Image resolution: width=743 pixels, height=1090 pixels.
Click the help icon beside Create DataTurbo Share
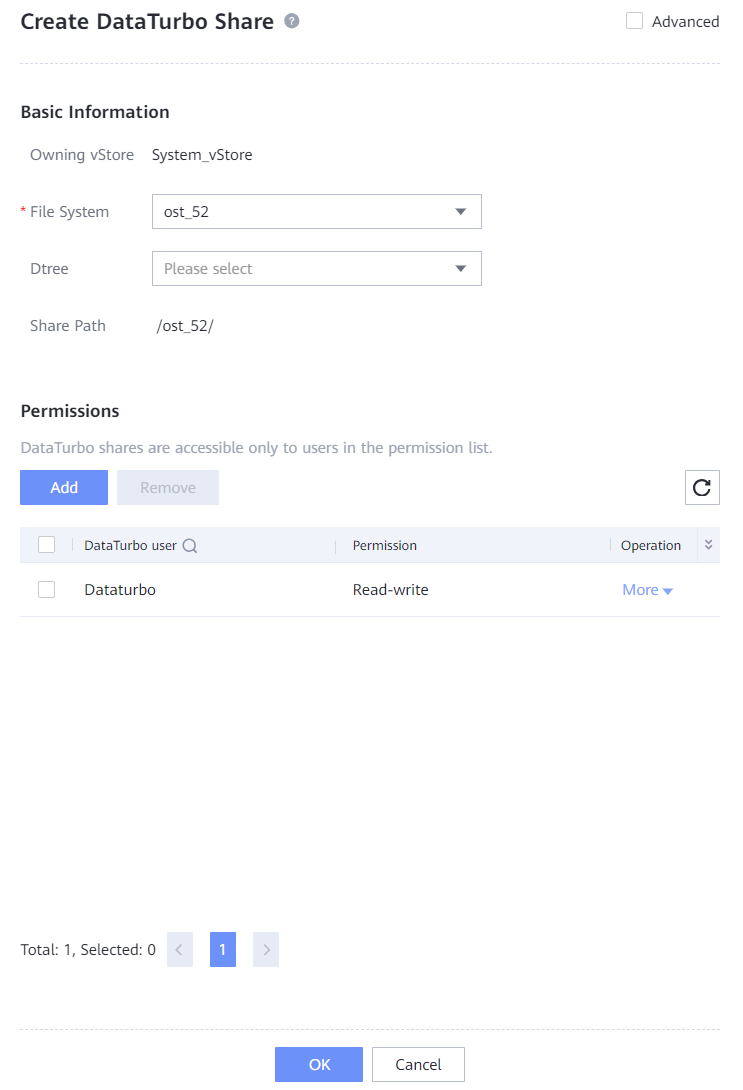[292, 21]
